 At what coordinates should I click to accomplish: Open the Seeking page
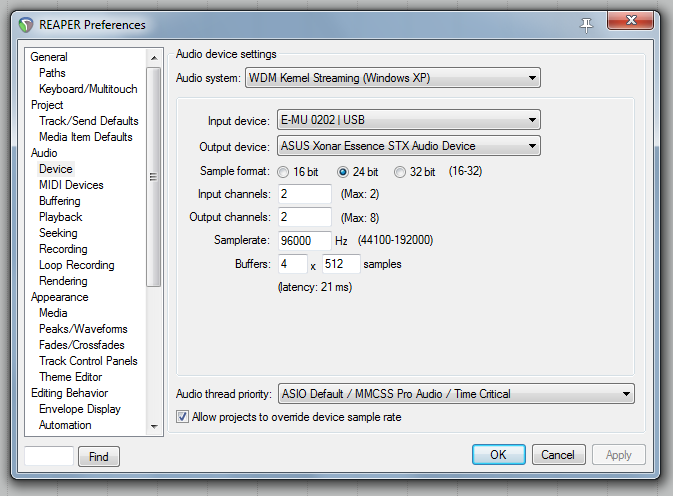coord(58,233)
